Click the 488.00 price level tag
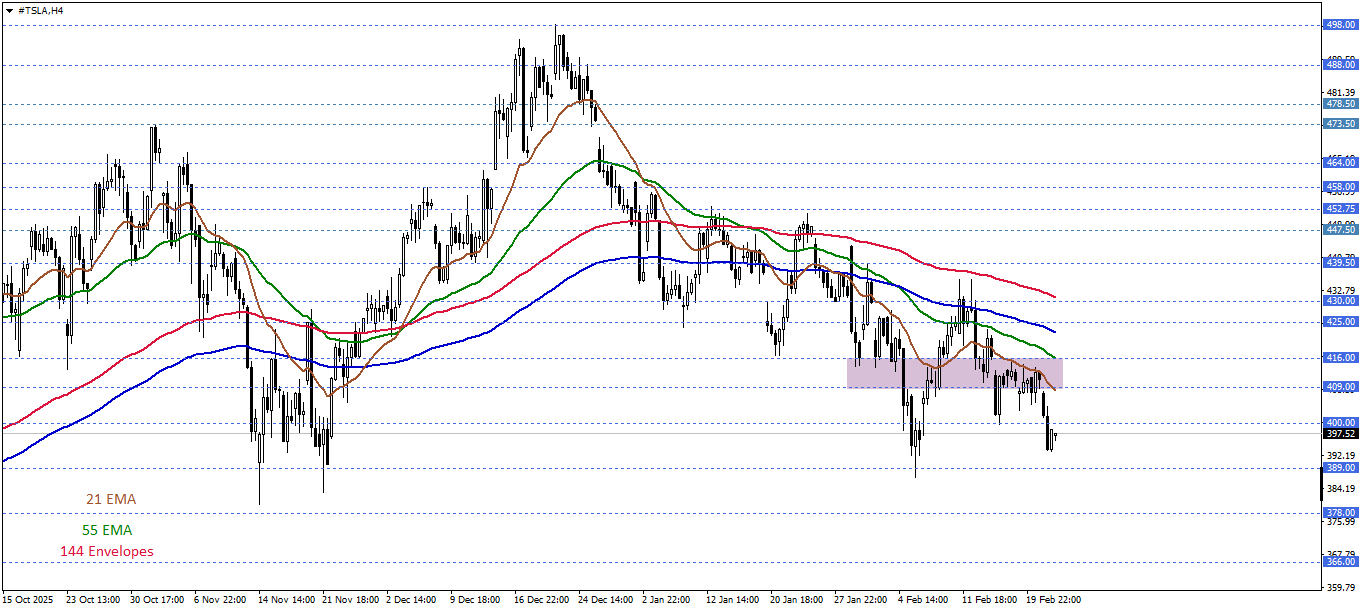The image size is (1362, 611). (1340, 65)
